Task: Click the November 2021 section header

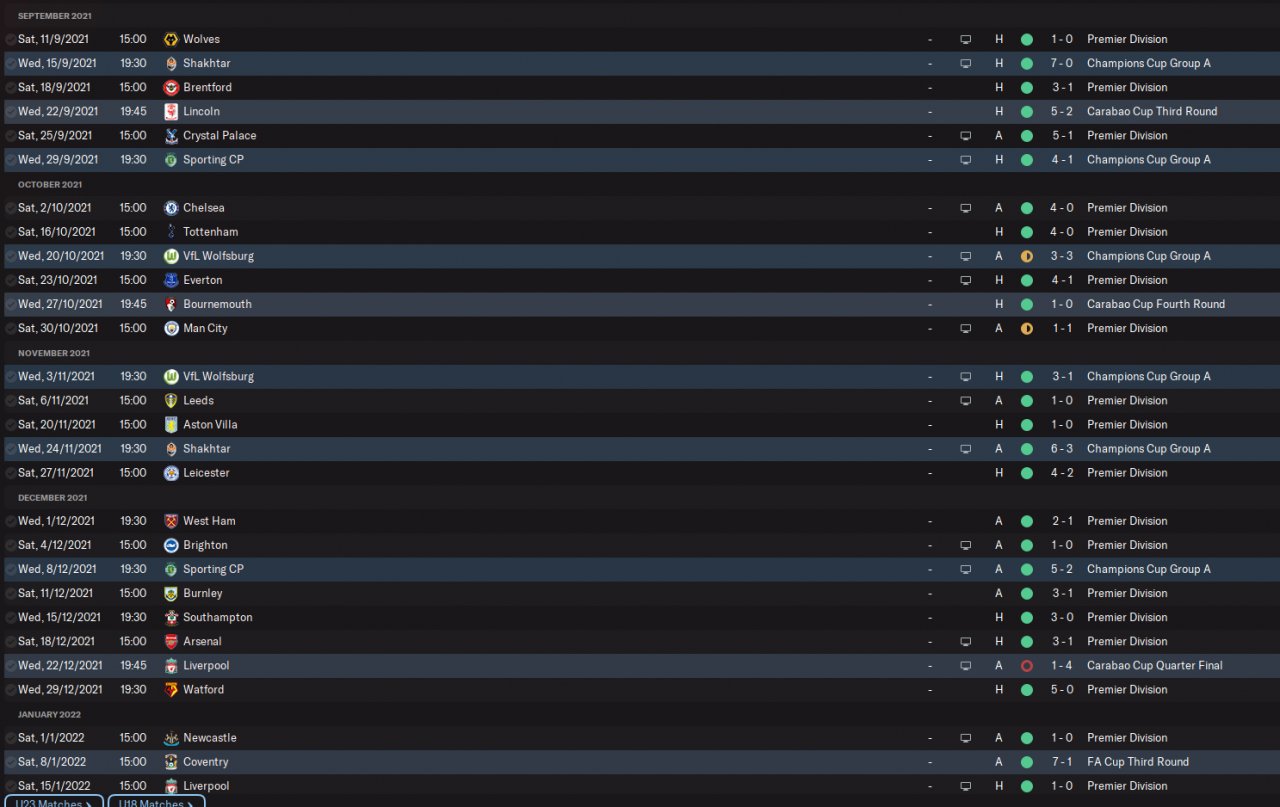Action: click(x=53, y=353)
